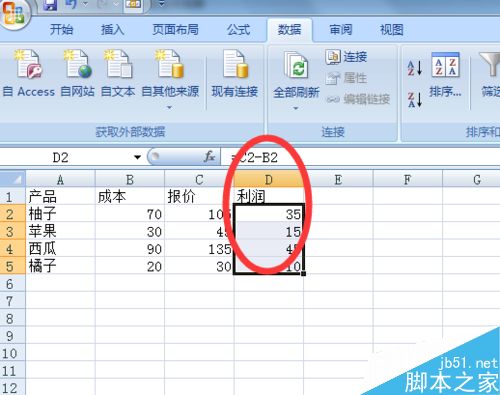Viewport: 500px width, 395px height.
Task: Open the 公式 tab
Action: tap(238, 30)
